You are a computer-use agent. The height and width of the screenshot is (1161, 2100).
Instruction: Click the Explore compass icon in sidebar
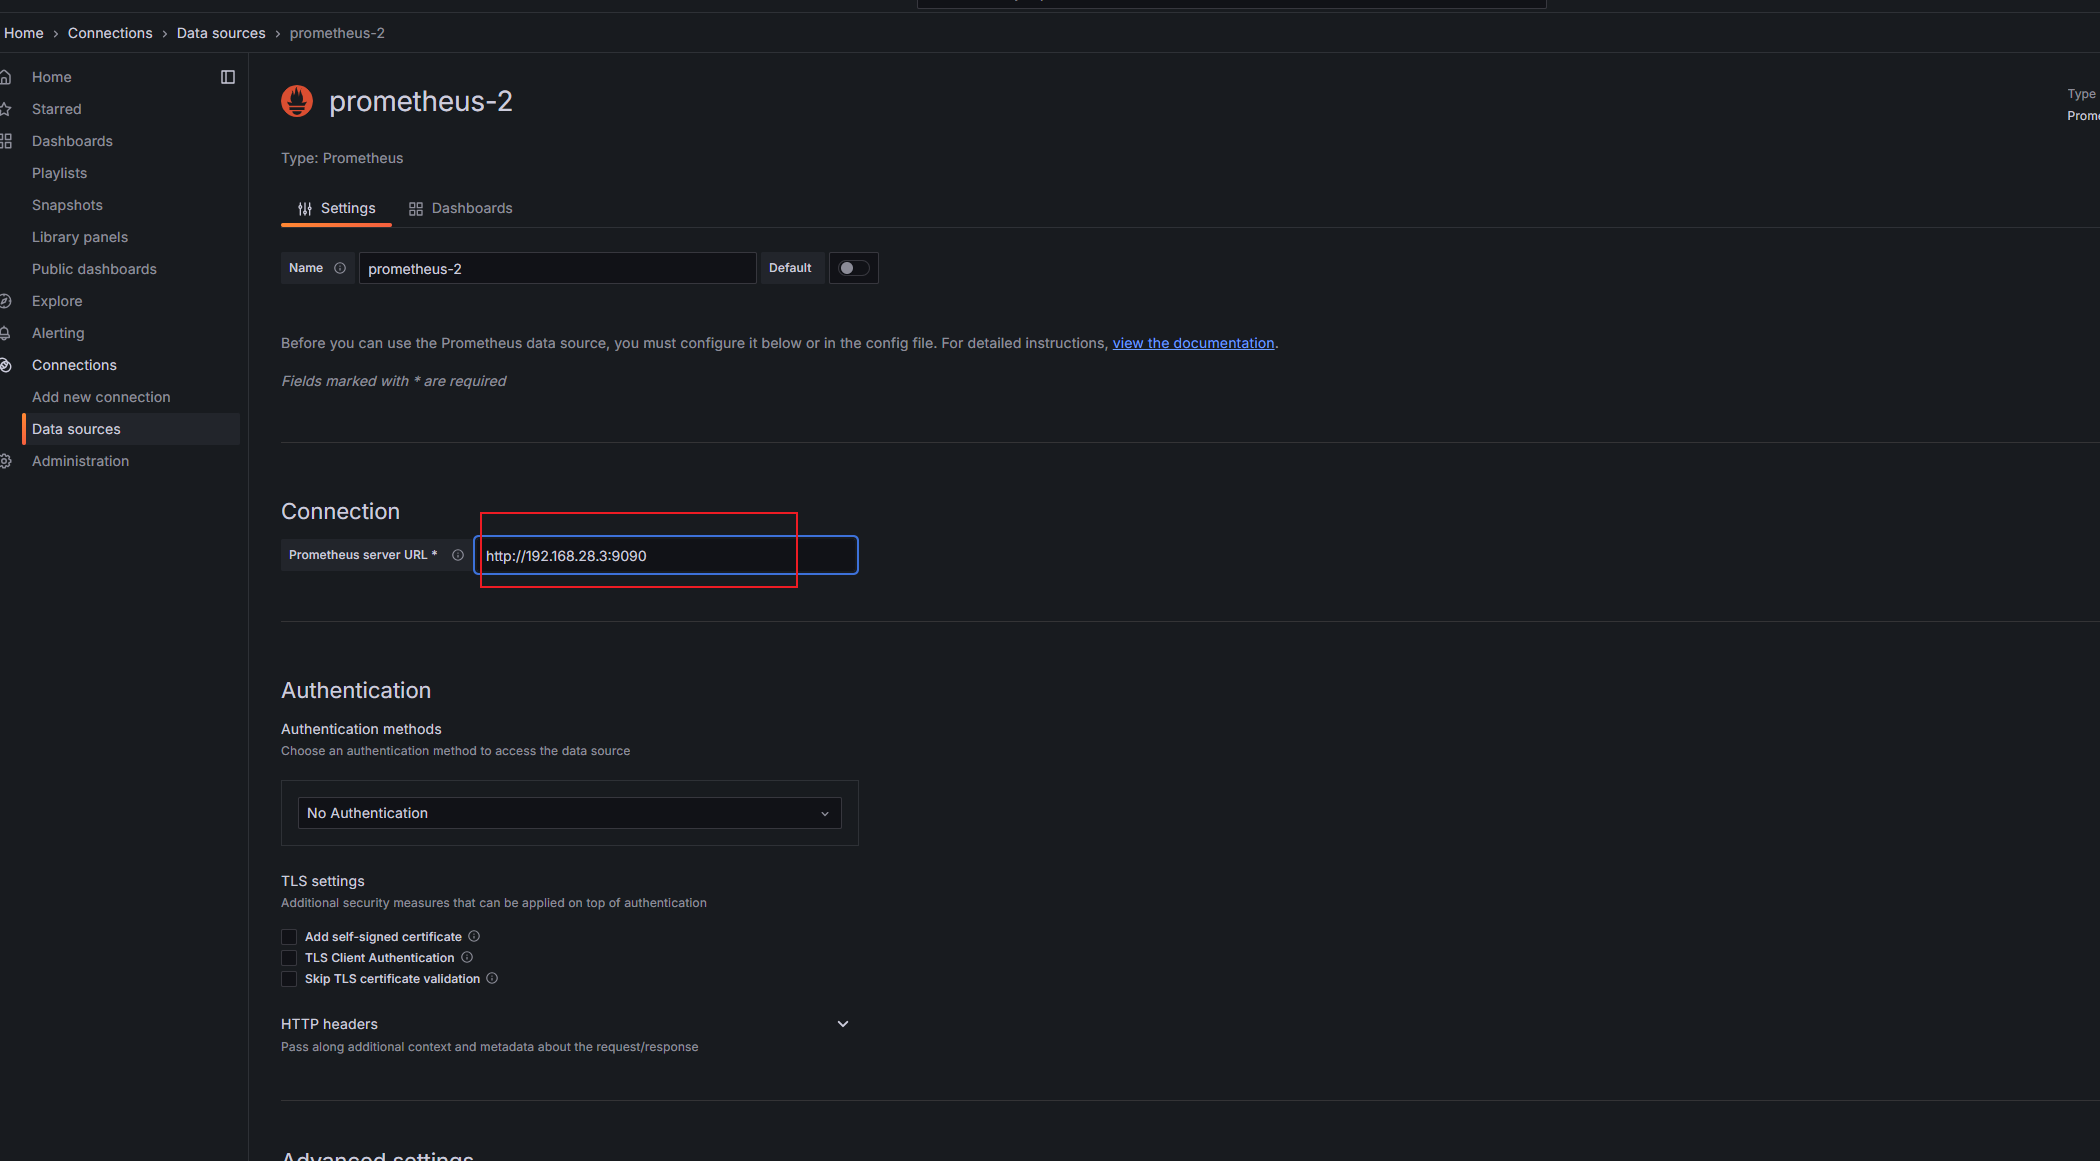point(5,301)
